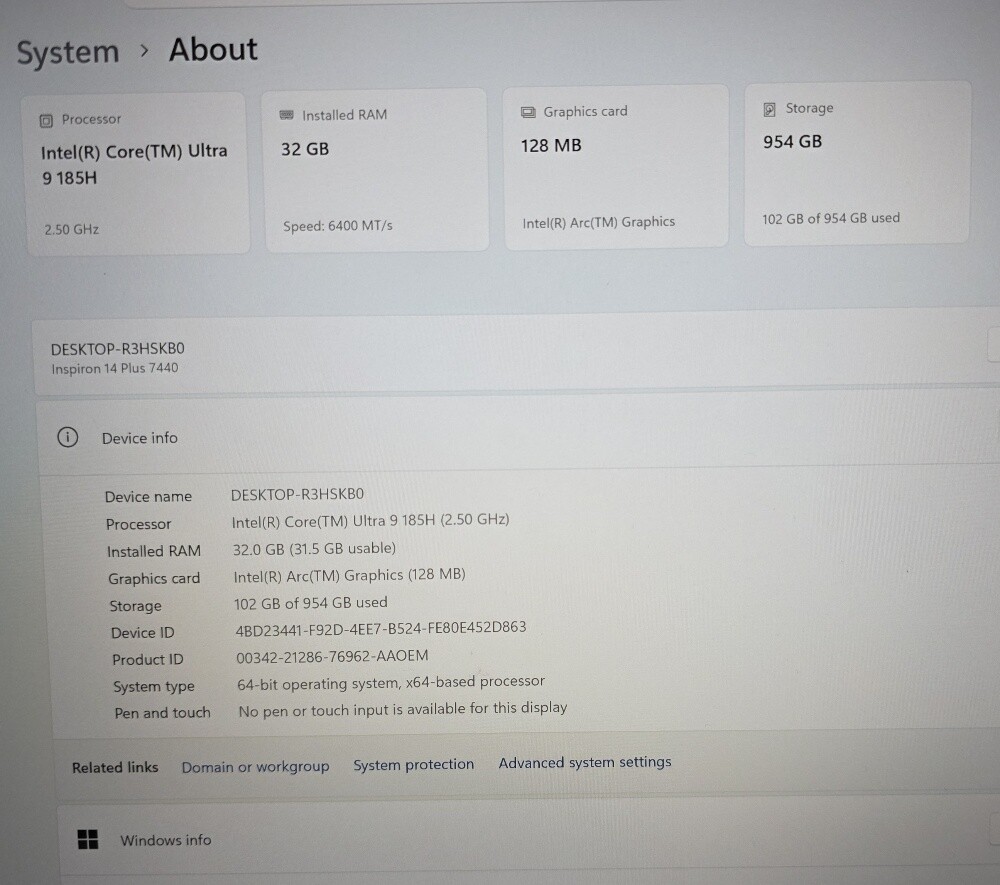
Task: Select No pen or touch input text
Action: click(402, 709)
